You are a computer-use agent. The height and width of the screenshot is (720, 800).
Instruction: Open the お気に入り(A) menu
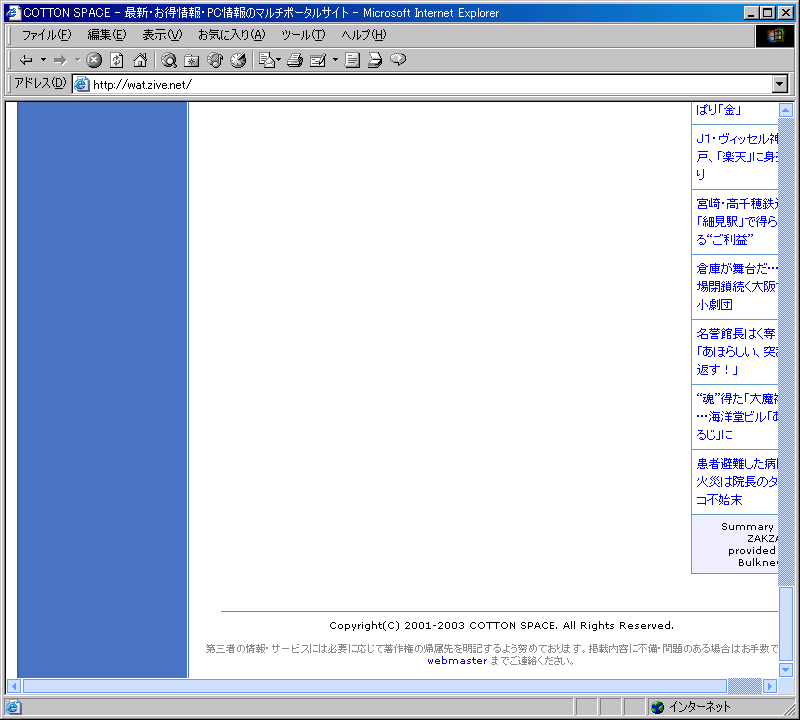coord(232,35)
